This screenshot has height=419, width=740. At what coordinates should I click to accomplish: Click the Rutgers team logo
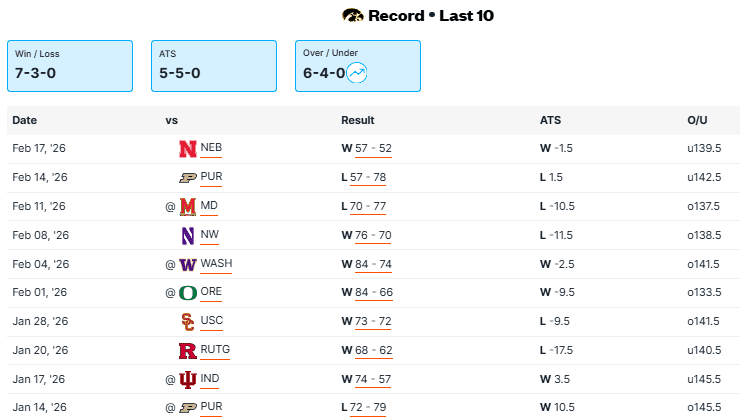tap(187, 351)
